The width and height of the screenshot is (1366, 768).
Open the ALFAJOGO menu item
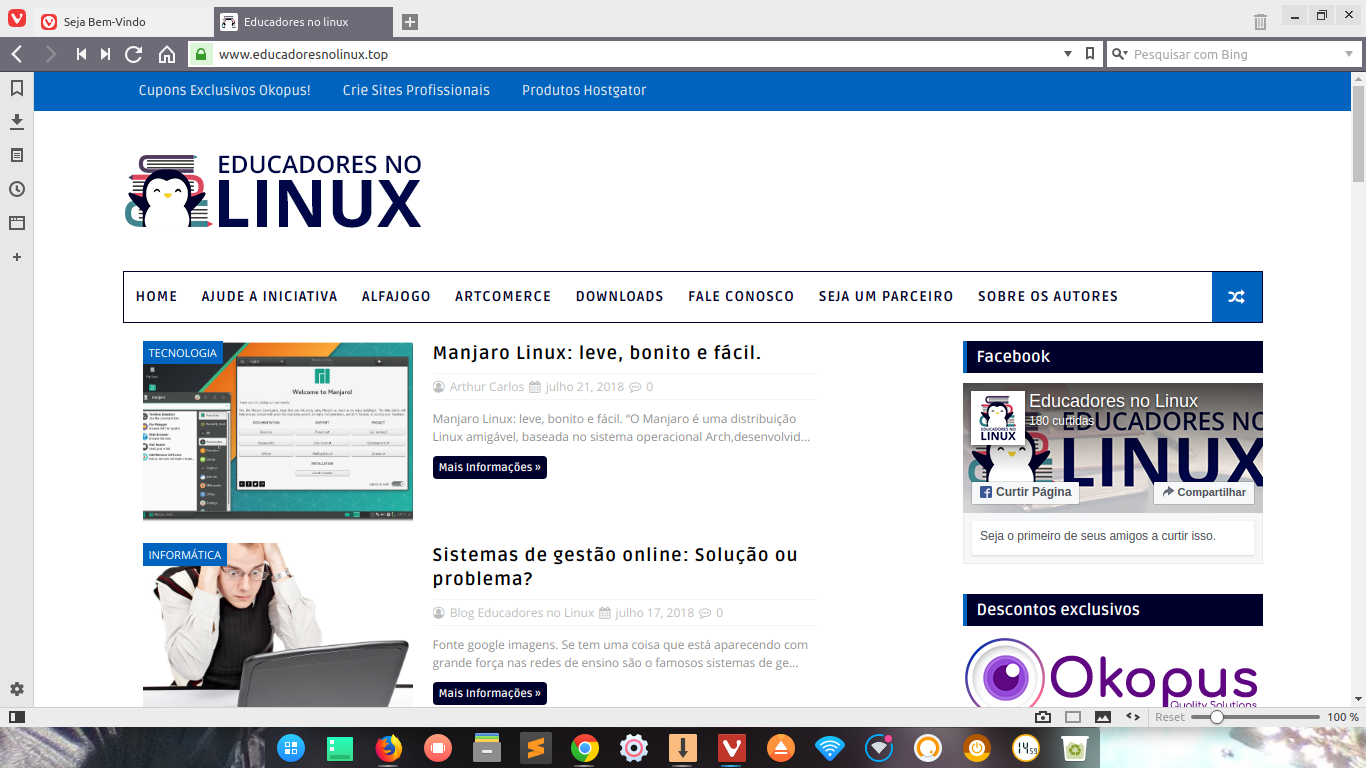(x=396, y=296)
